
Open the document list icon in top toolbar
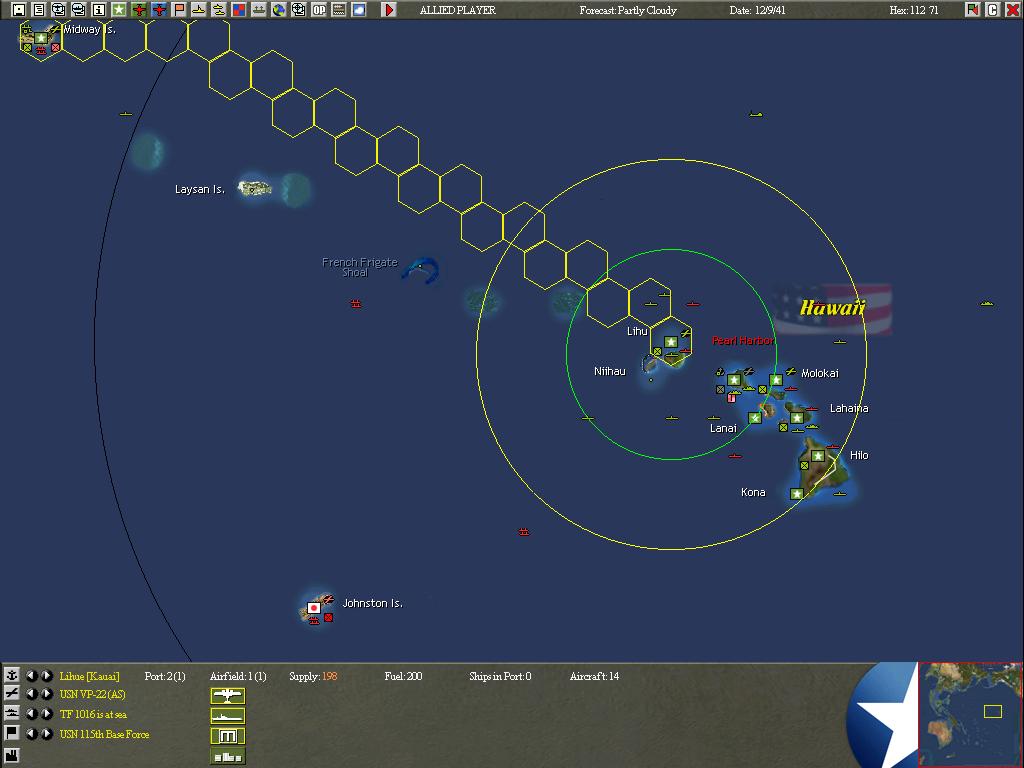coord(39,10)
